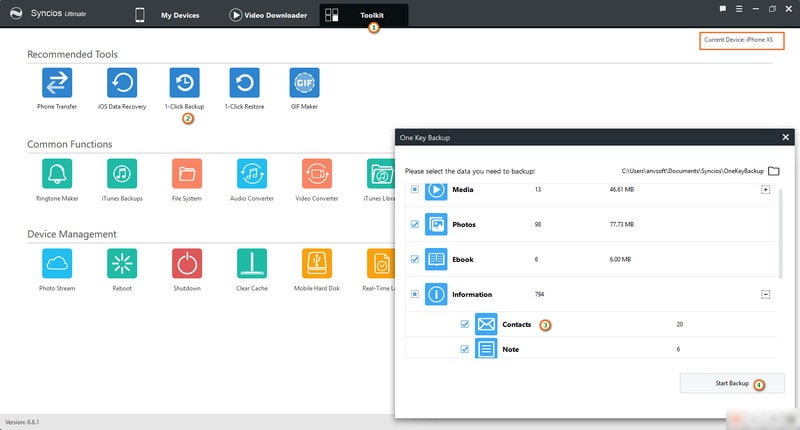Open the 1-Click Restore tool

pyautogui.click(x=244, y=83)
